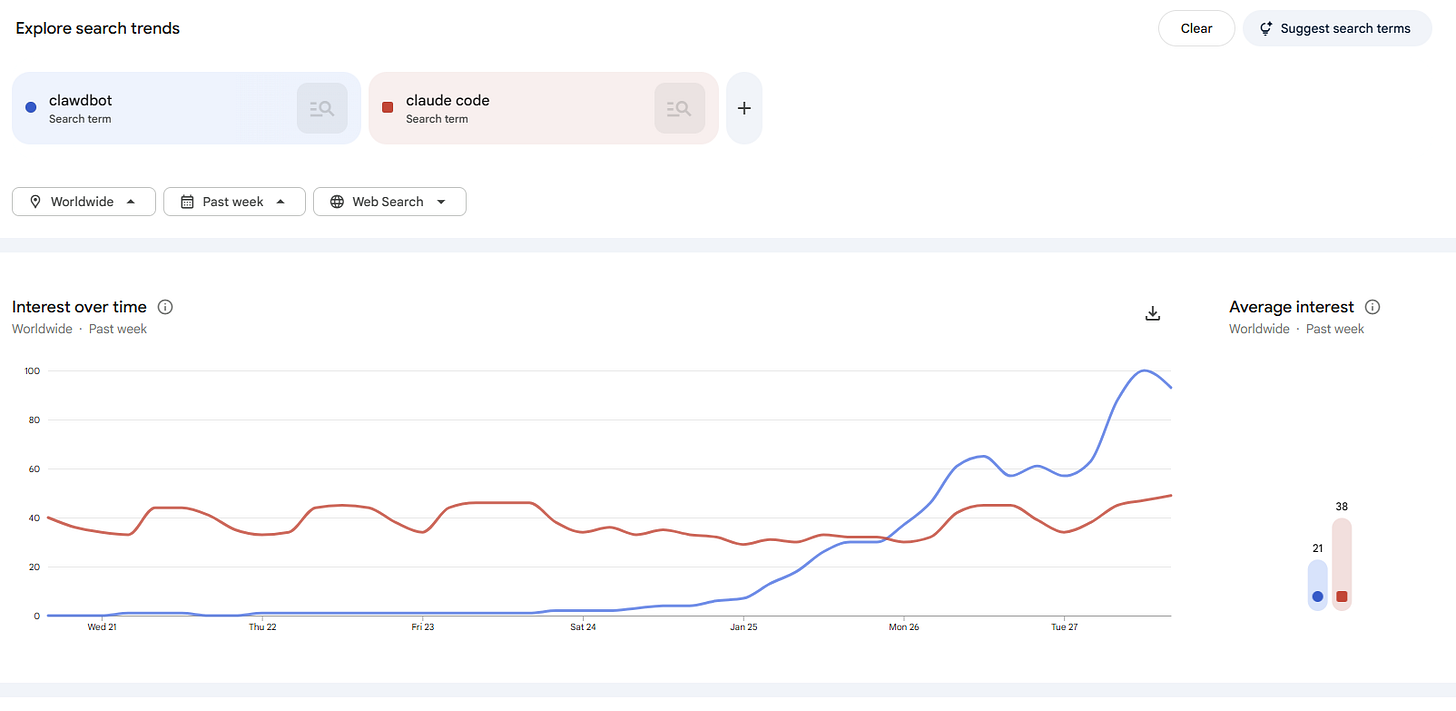Click the value 38 above the red bar
Screen dimensions: 1456x711
click(x=1342, y=506)
